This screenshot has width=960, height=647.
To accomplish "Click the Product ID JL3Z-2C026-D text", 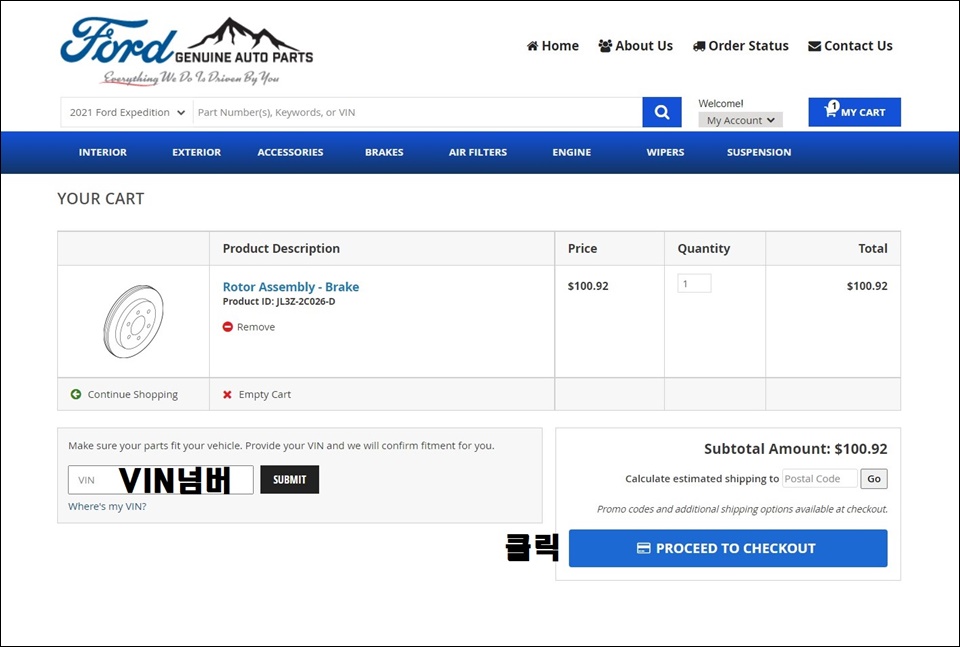I will [279, 301].
